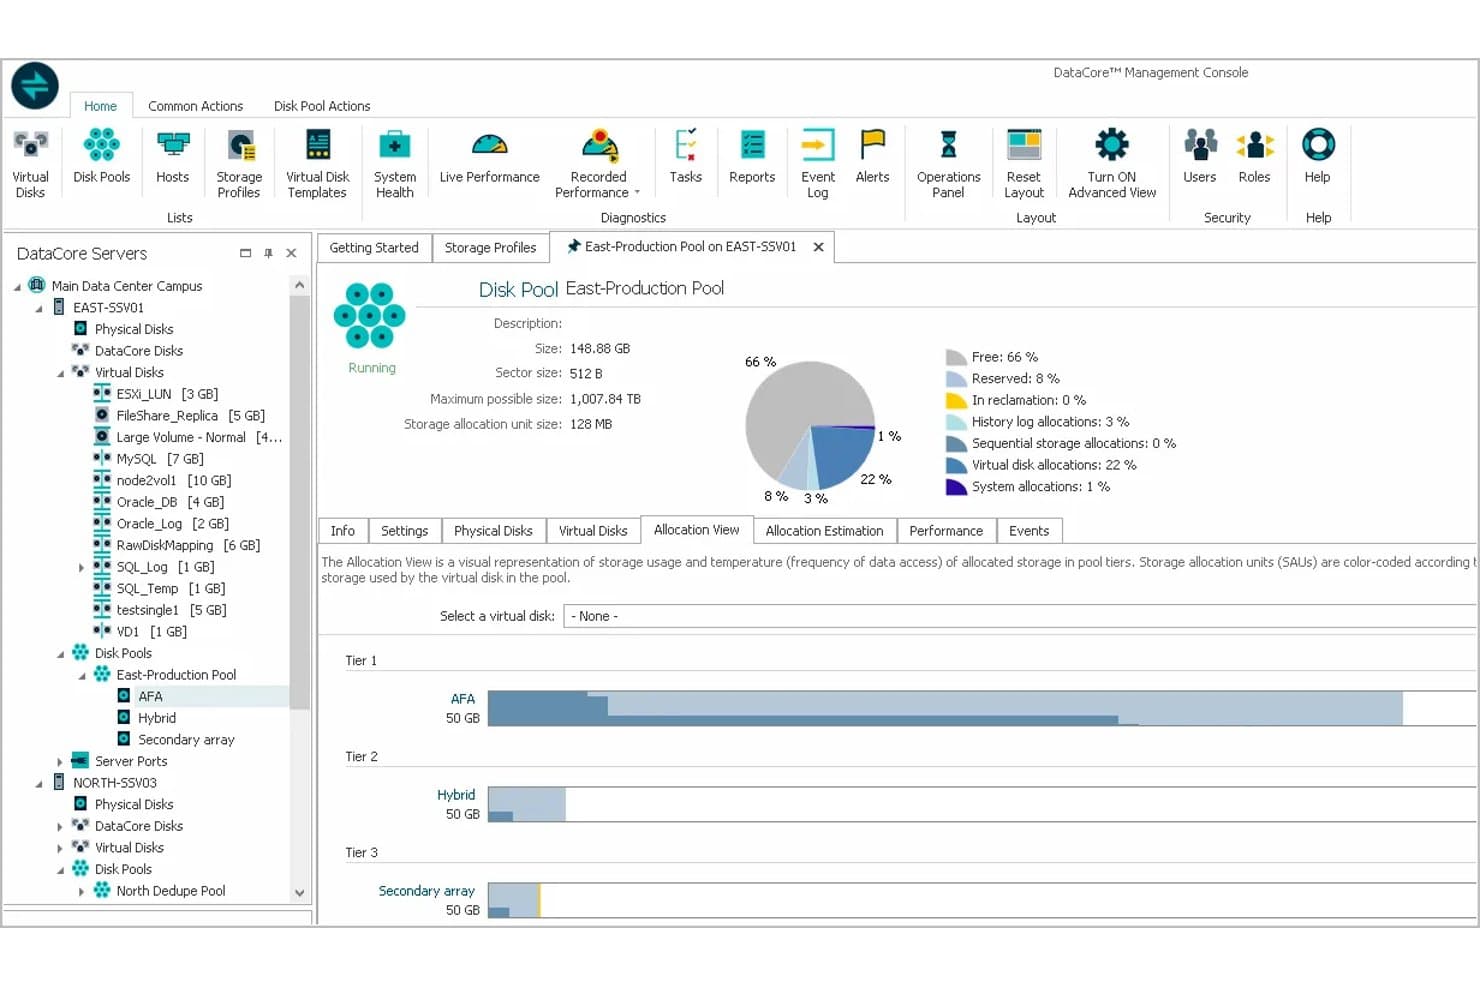The width and height of the screenshot is (1480, 987).
Task: Open the Disk Pools ribbon icon
Action: pos(101,156)
